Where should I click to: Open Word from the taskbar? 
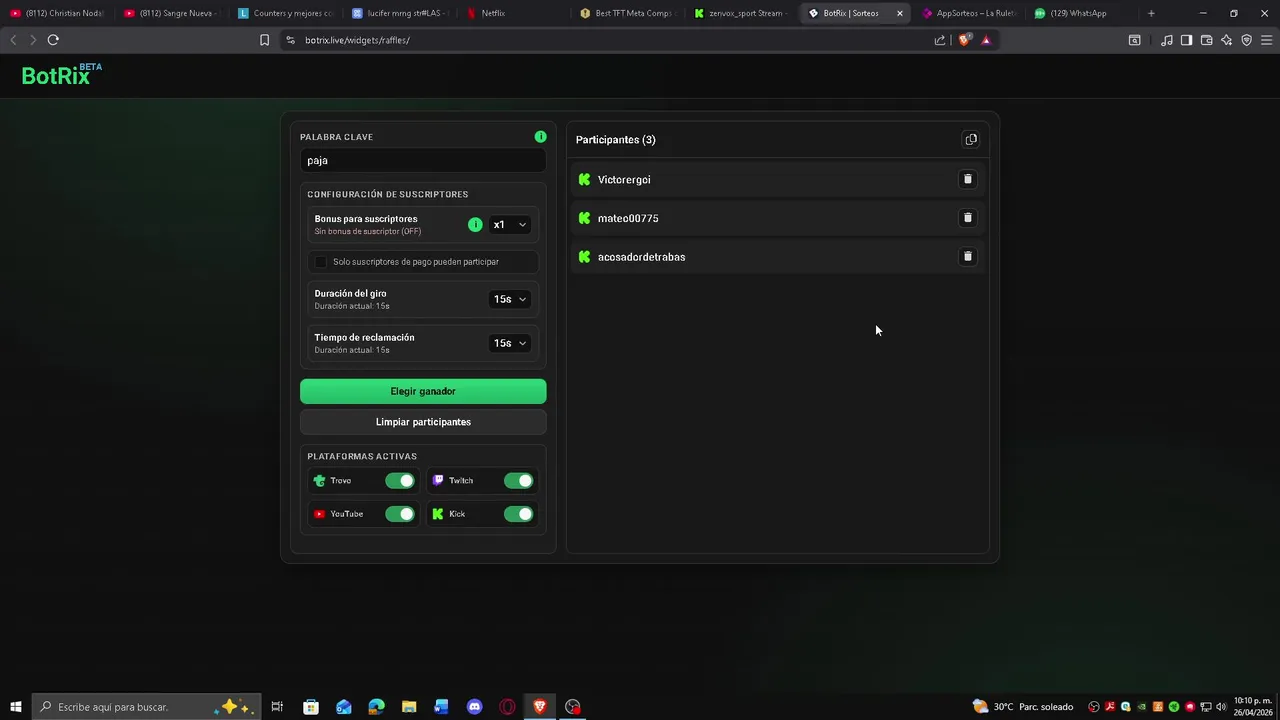pos(442,707)
